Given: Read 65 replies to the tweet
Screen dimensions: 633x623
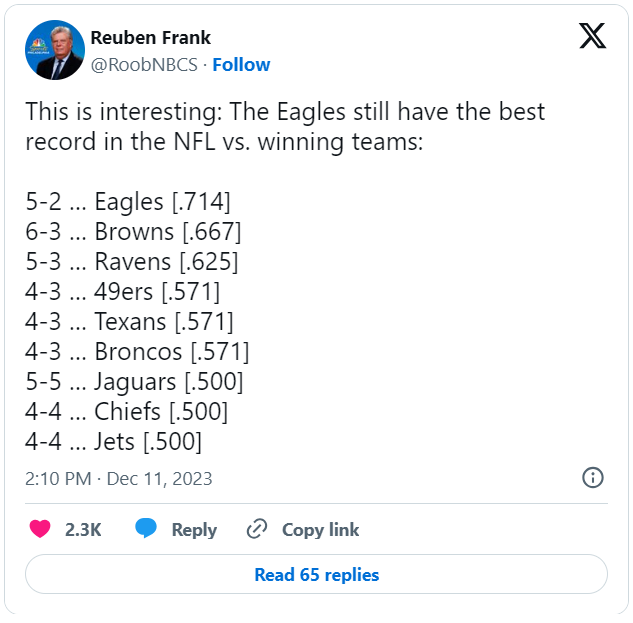Looking at the screenshot, I should 316,575.
